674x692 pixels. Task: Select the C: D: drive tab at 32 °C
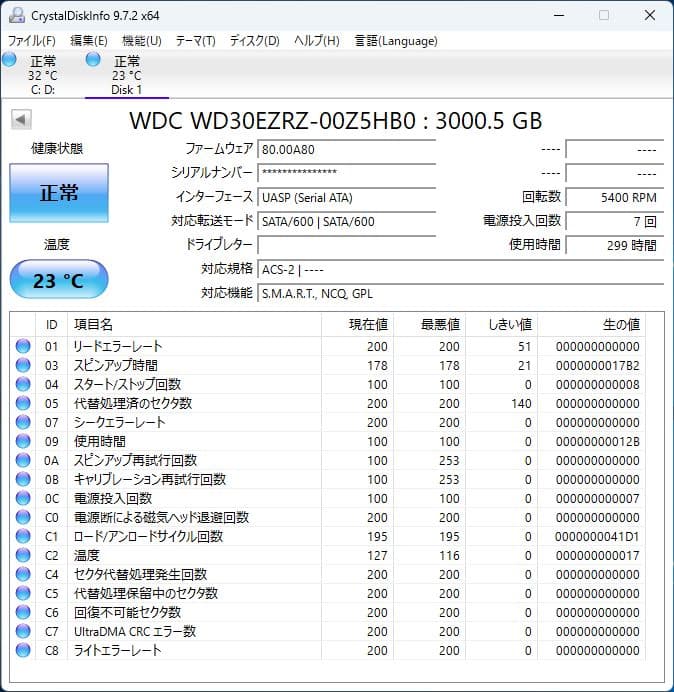coord(43,75)
